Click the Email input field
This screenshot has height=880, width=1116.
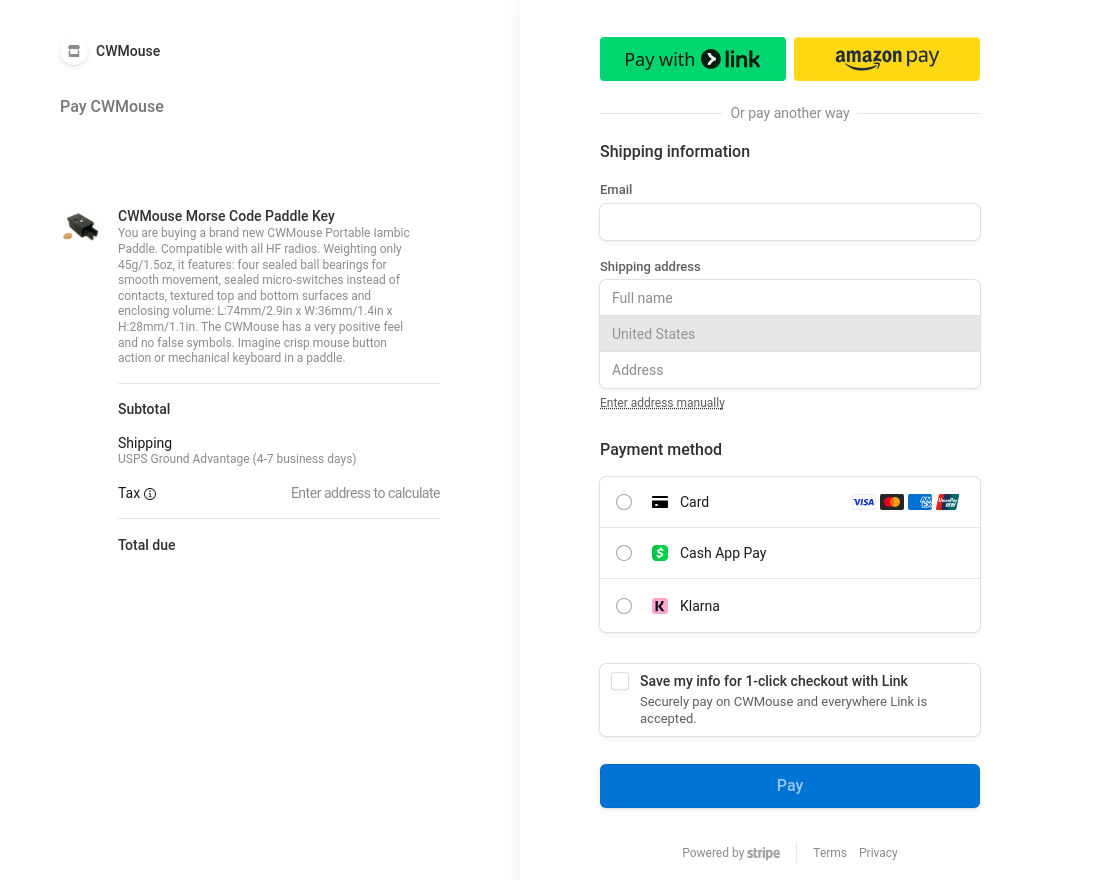coord(790,222)
